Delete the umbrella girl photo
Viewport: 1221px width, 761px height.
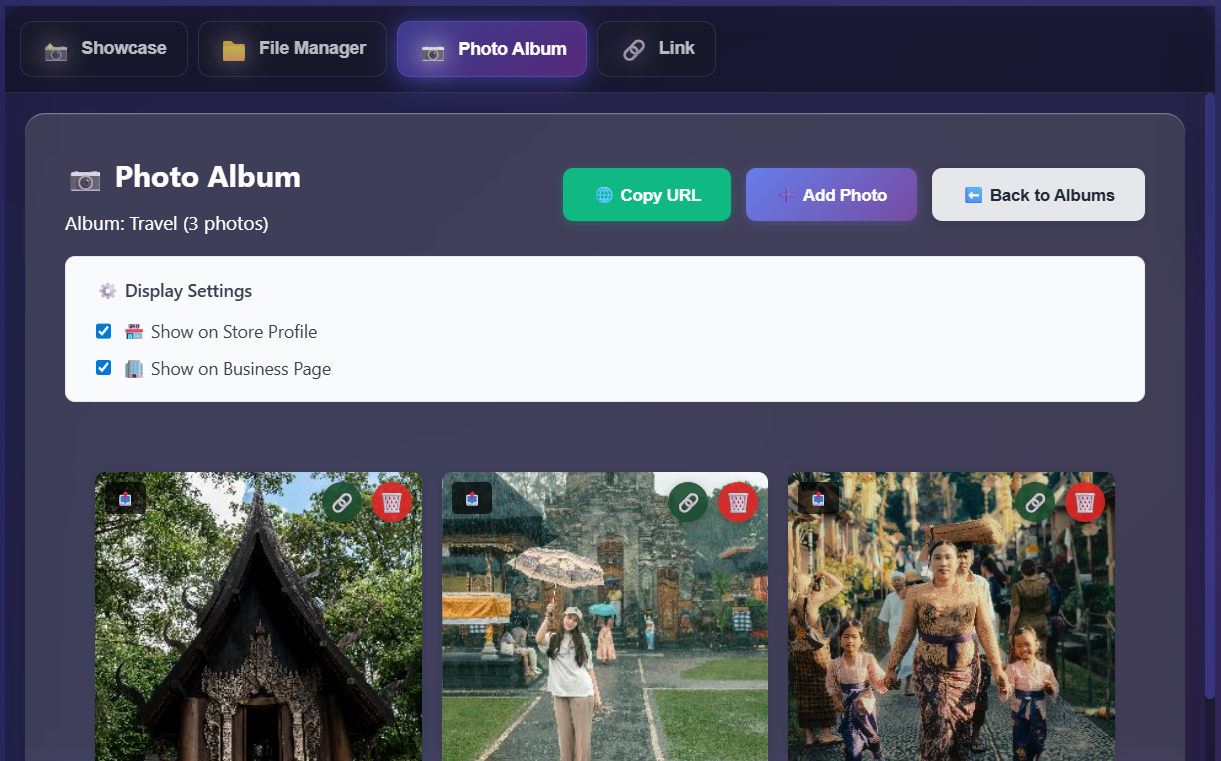738,502
